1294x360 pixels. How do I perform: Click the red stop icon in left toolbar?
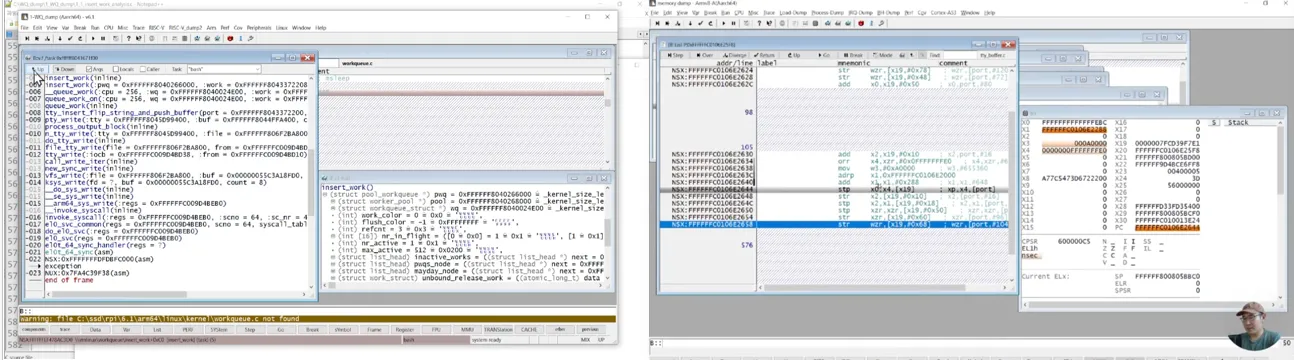230,38
